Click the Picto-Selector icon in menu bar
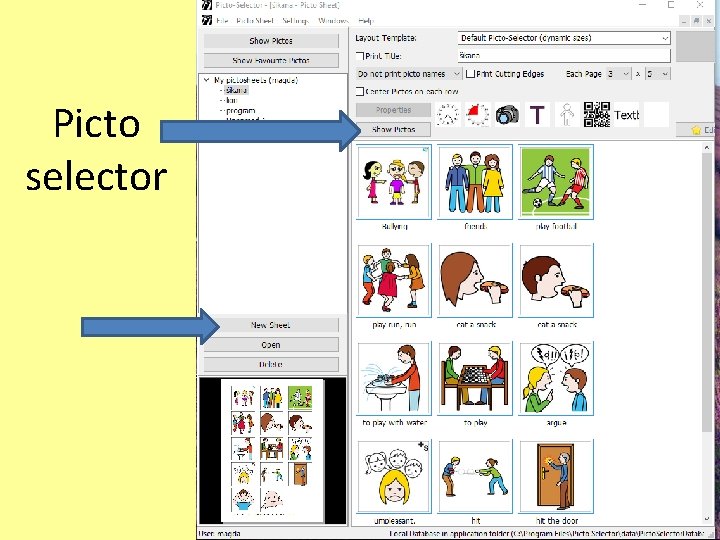 (207, 20)
